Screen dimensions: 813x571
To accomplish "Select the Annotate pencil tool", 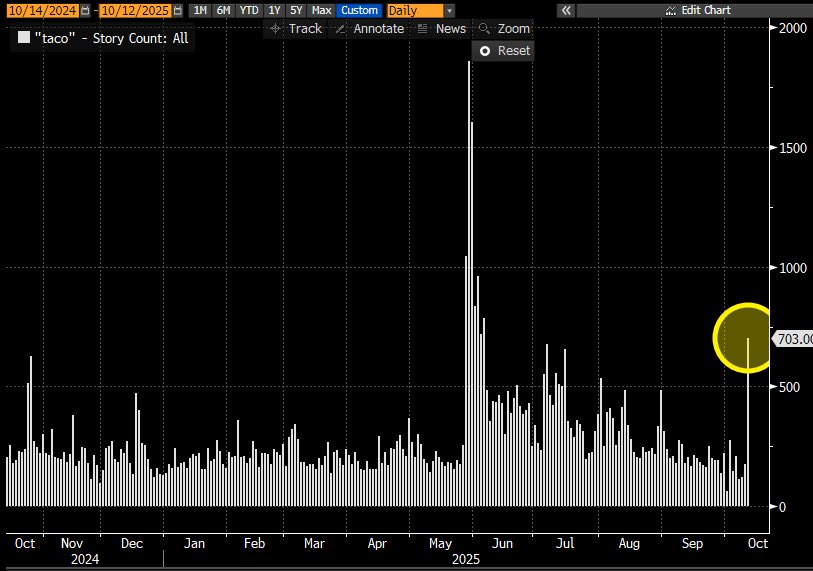I will tap(341, 29).
